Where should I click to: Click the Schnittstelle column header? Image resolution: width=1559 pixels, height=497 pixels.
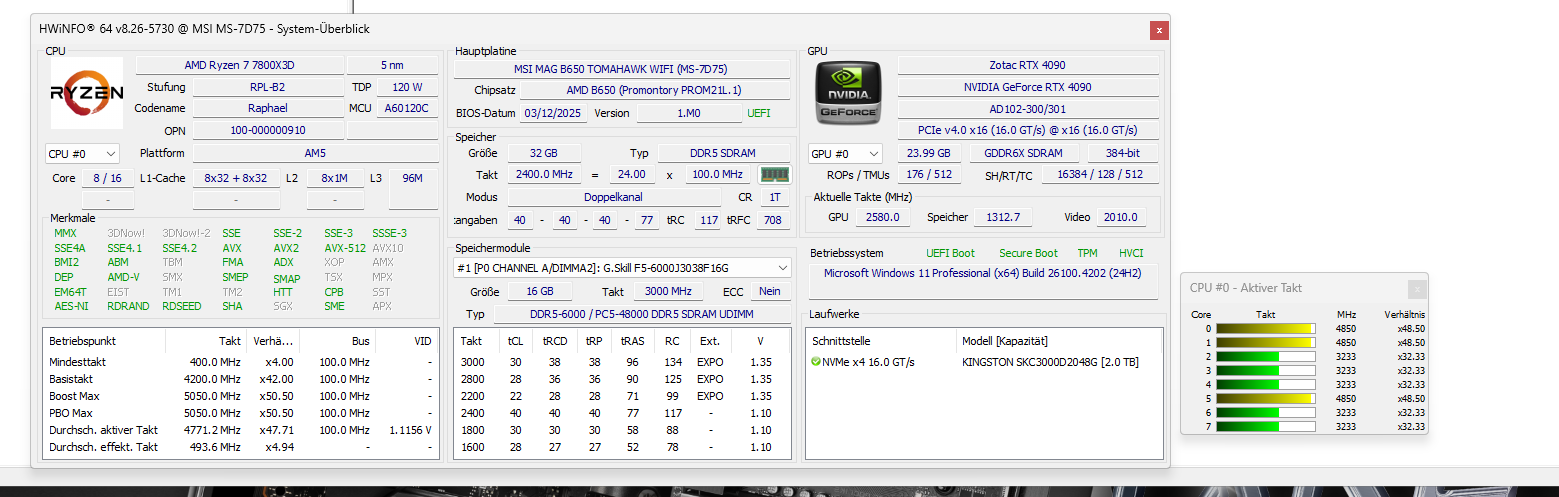click(x=882, y=341)
